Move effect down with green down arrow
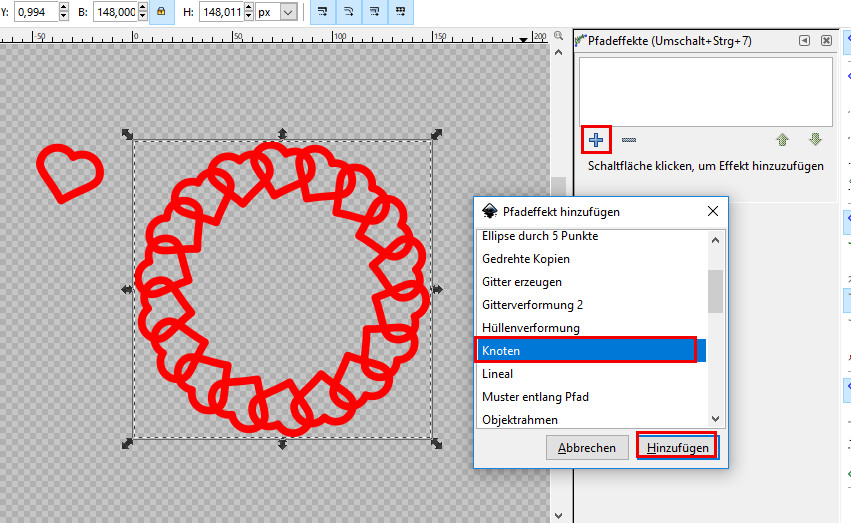This screenshot has width=851, height=523. 815,139
